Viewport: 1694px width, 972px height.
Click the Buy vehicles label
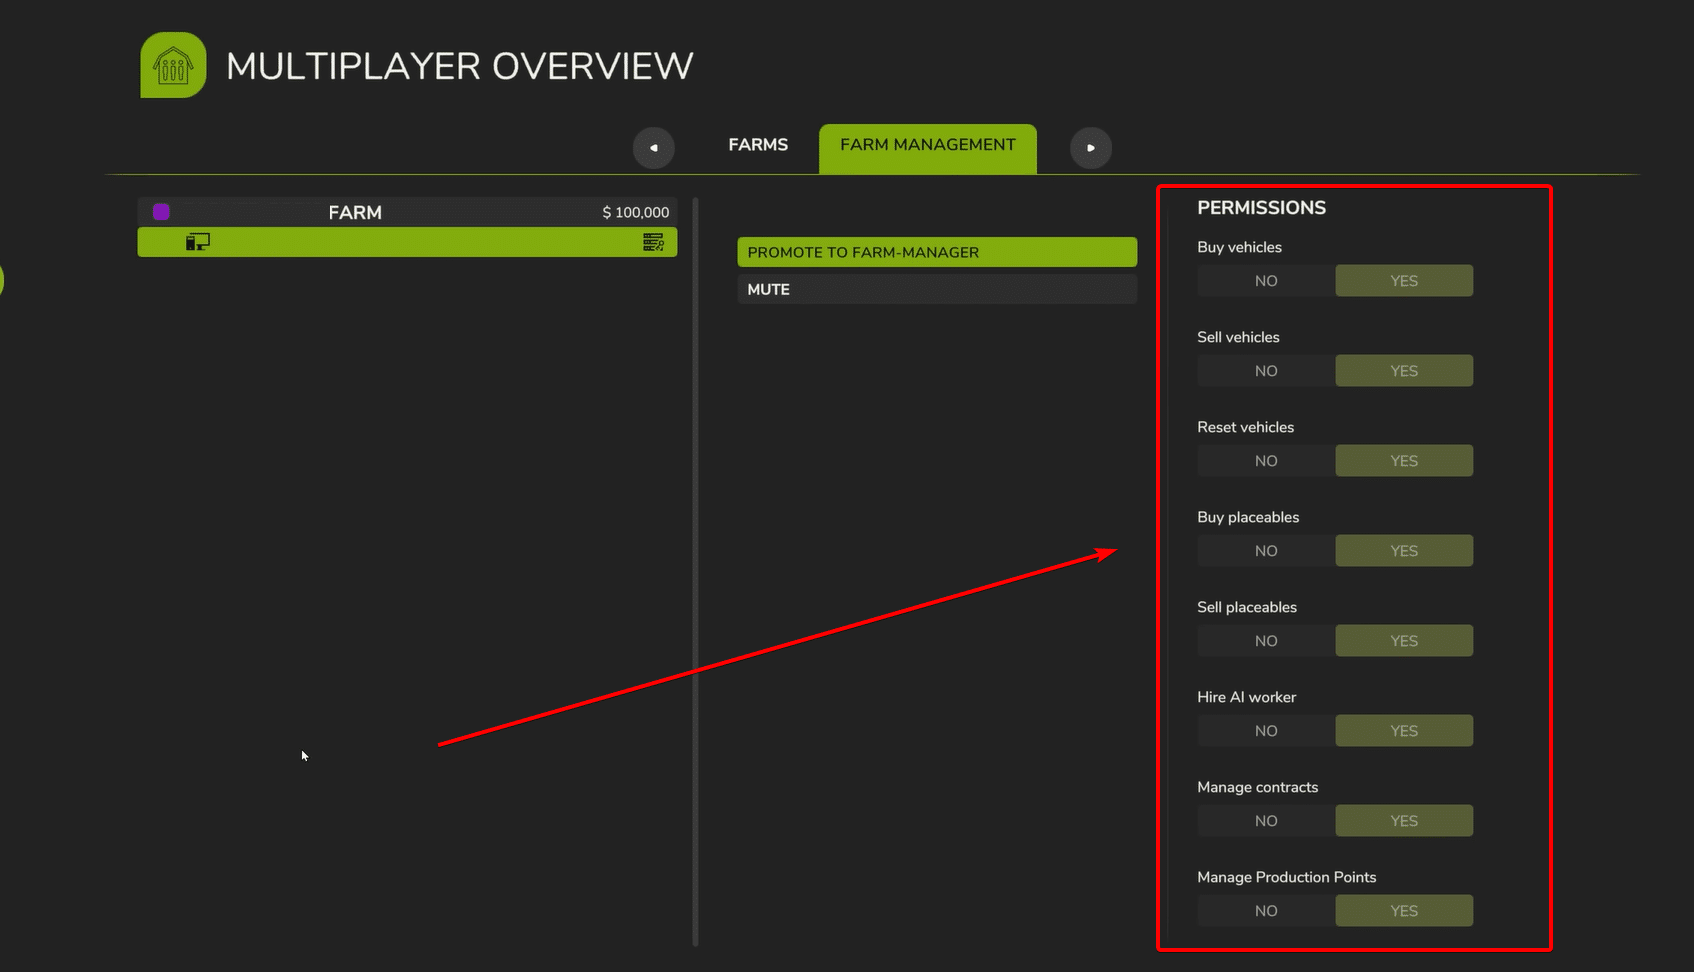(1239, 247)
